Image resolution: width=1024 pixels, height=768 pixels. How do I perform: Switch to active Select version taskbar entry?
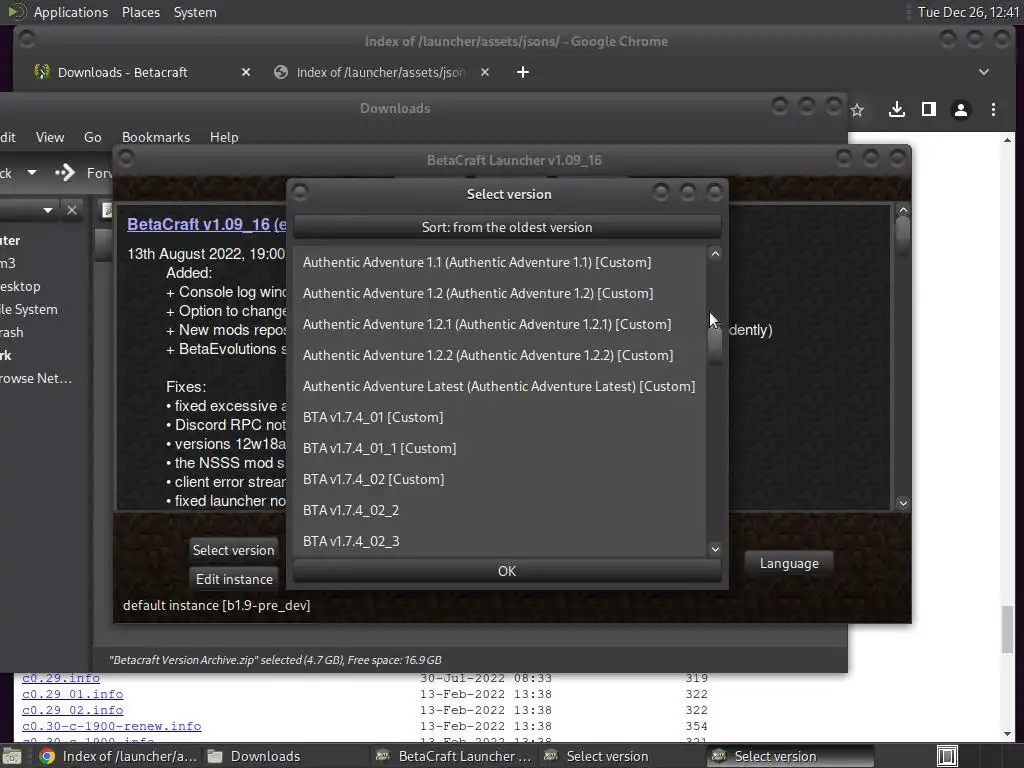click(x=791, y=756)
